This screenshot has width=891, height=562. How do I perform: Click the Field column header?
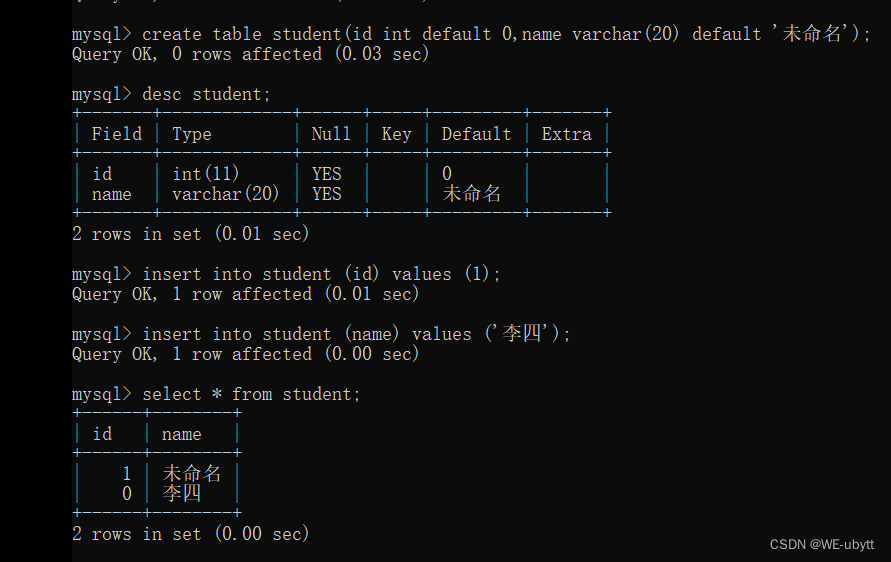pyautogui.click(x=116, y=134)
